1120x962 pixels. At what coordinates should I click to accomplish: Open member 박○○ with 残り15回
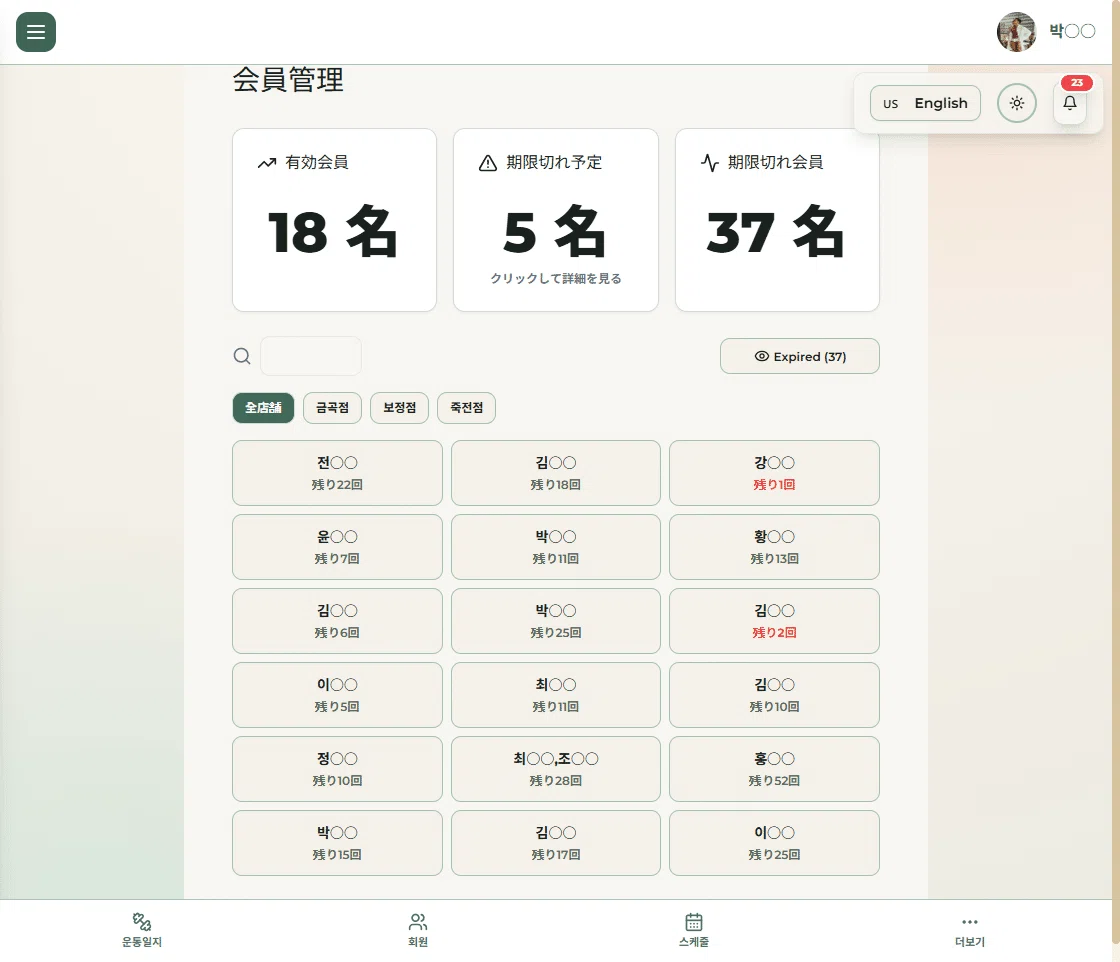click(337, 843)
